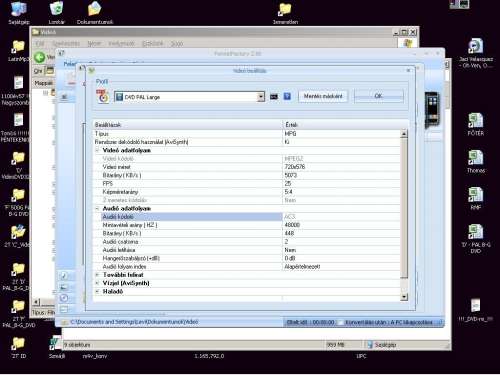Click the Típus row value MPG
500x375 pixels.
290,134
